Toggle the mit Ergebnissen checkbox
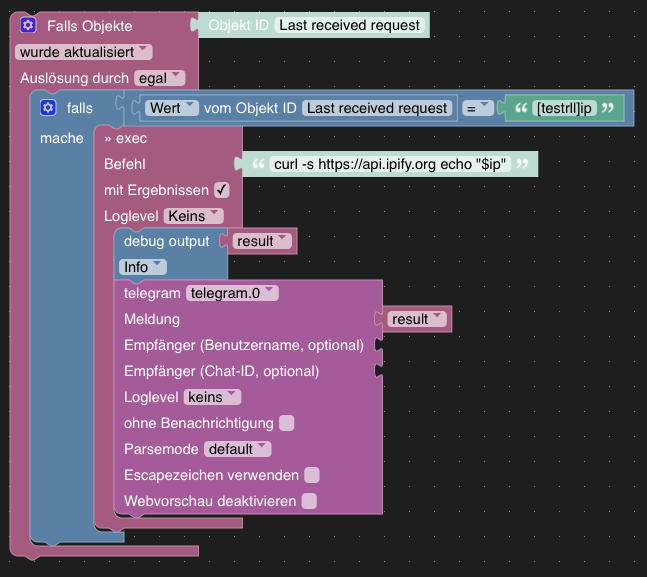Image resolution: width=647 pixels, height=577 pixels. (x=222, y=190)
